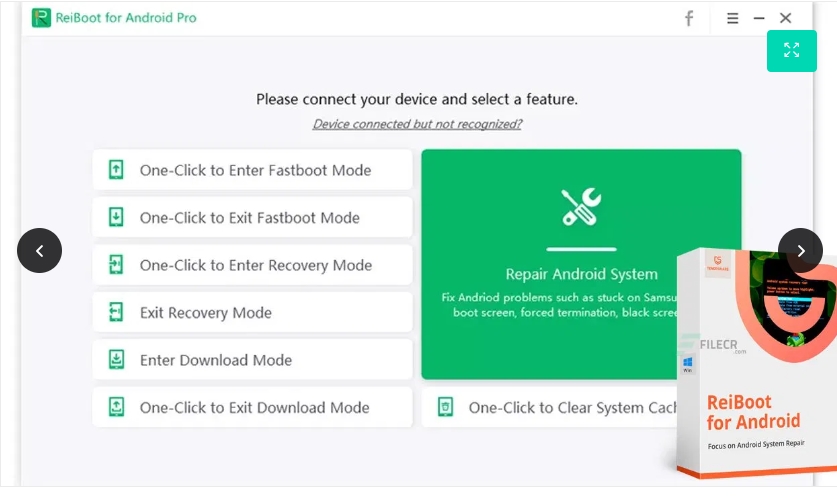This screenshot has height=496, width=837.
Task: Go to previous slide with left arrow
Action: 40,250
